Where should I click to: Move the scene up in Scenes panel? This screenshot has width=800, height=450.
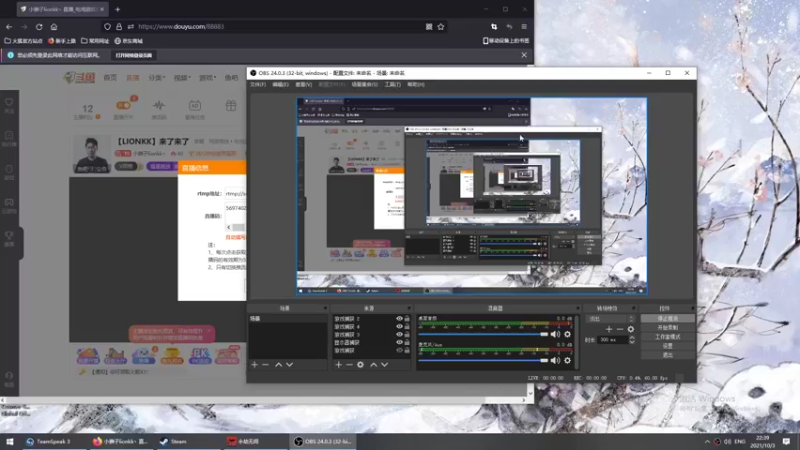coord(279,365)
